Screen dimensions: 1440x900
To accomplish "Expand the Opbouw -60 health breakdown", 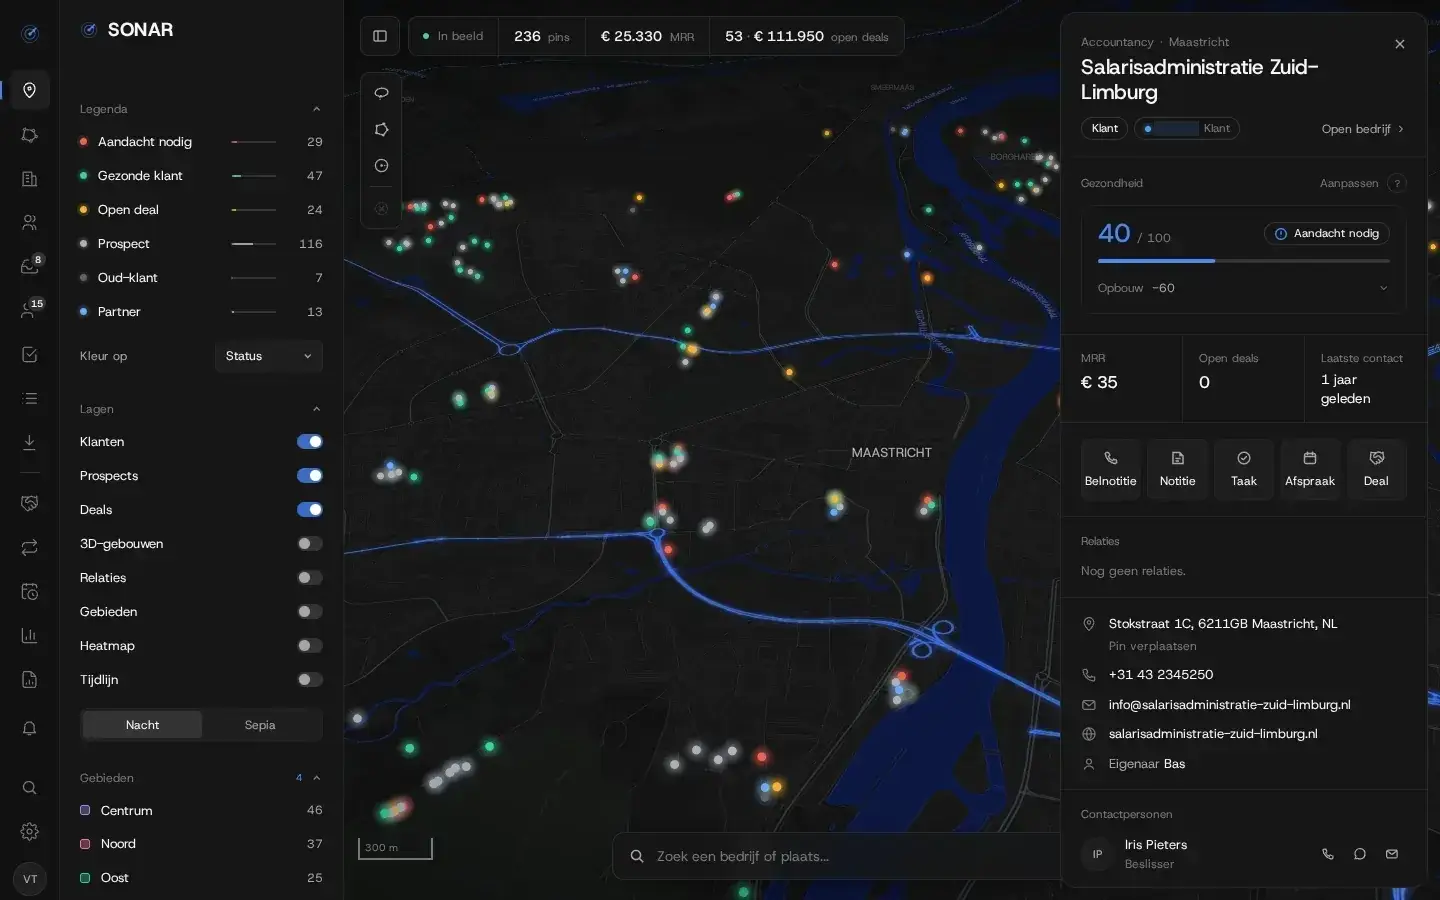I will tap(1243, 288).
